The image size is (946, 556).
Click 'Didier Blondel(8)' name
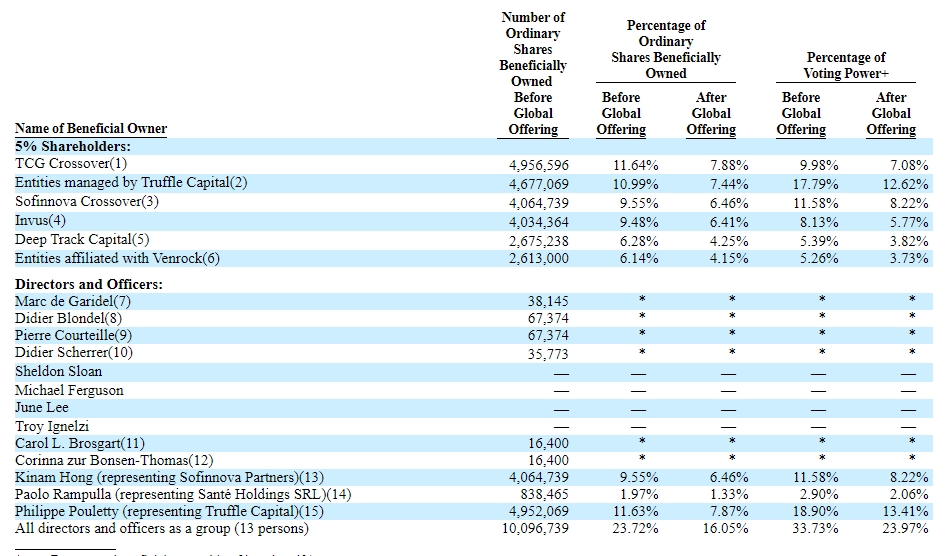pos(68,318)
